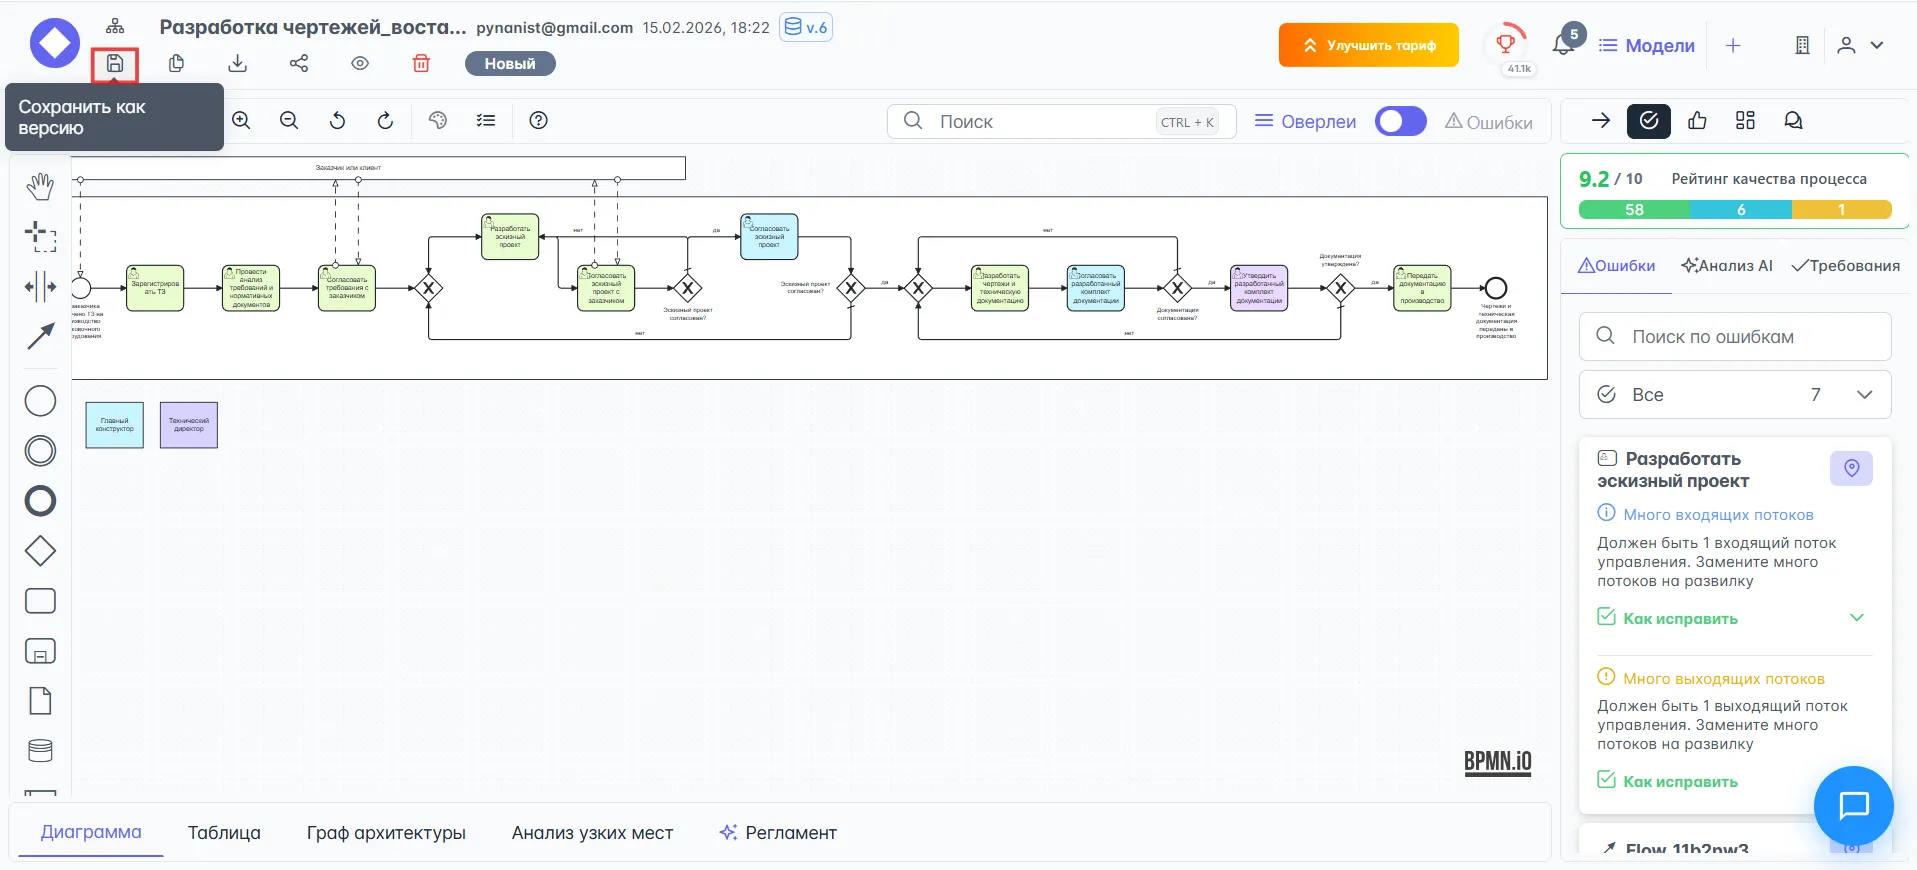Image resolution: width=1917 pixels, height=870 pixels.
Task: Toggle the Оверлеи switch
Action: point(1400,121)
